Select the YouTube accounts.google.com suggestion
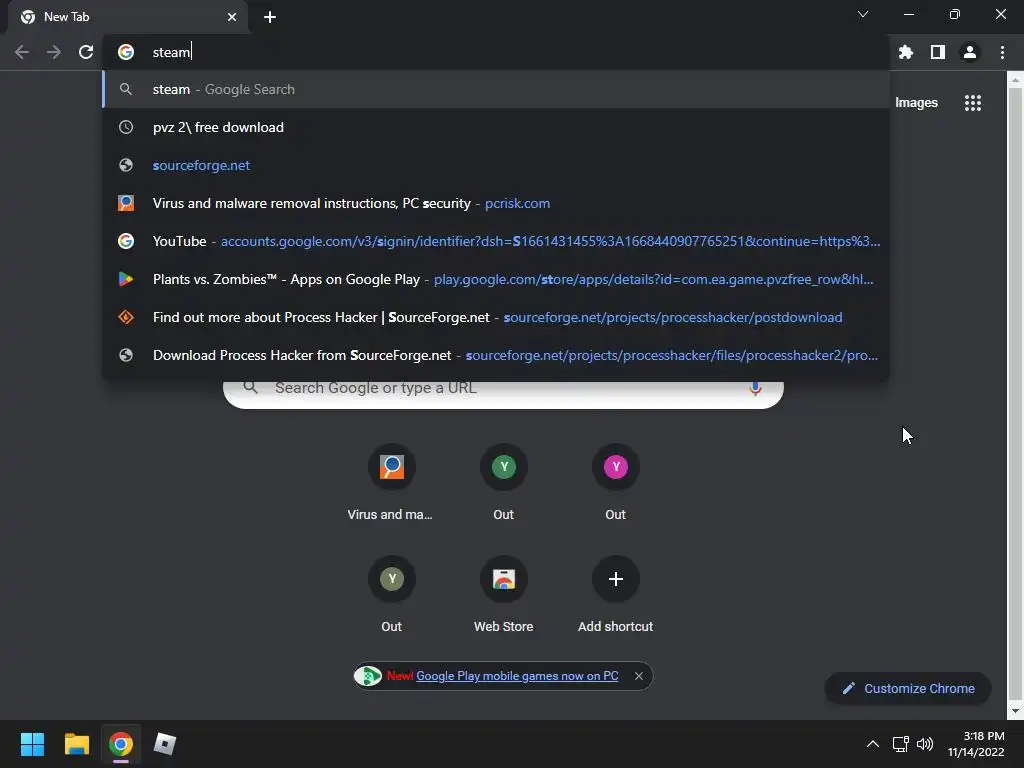 pyautogui.click(x=496, y=241)
